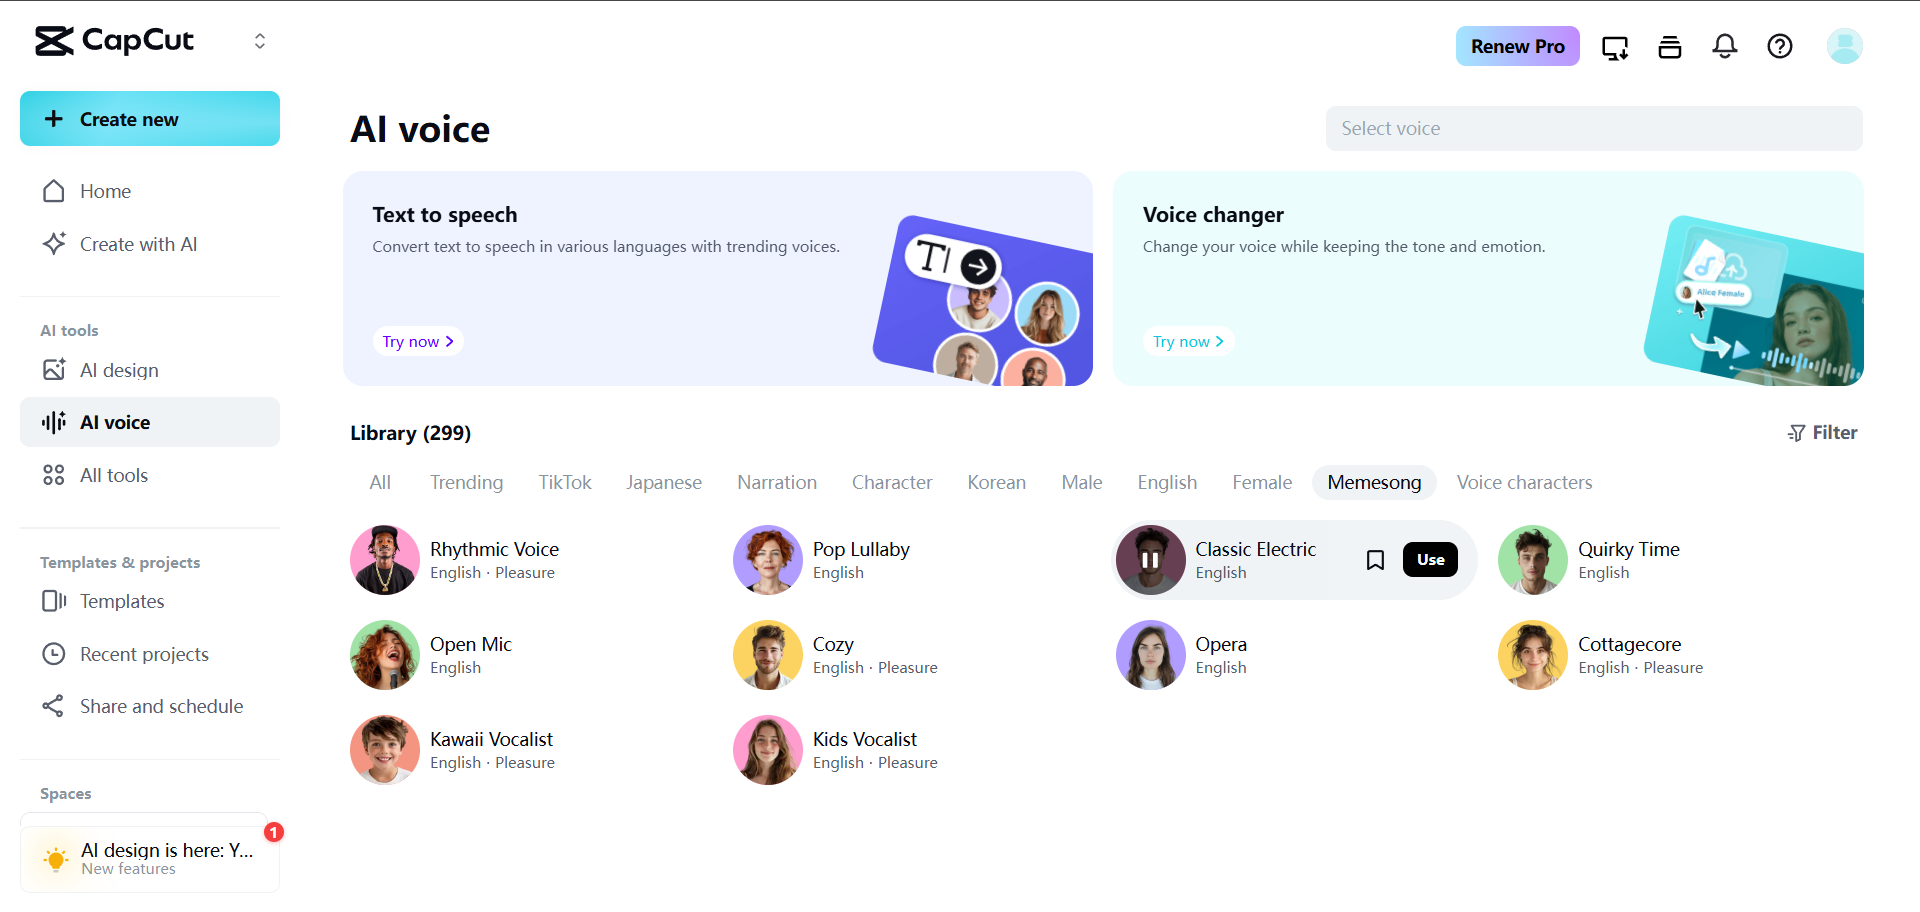This screenshot has height=912, width=1920.
Task: Click the Share and schedule icon
Action: tap(54, 706)
